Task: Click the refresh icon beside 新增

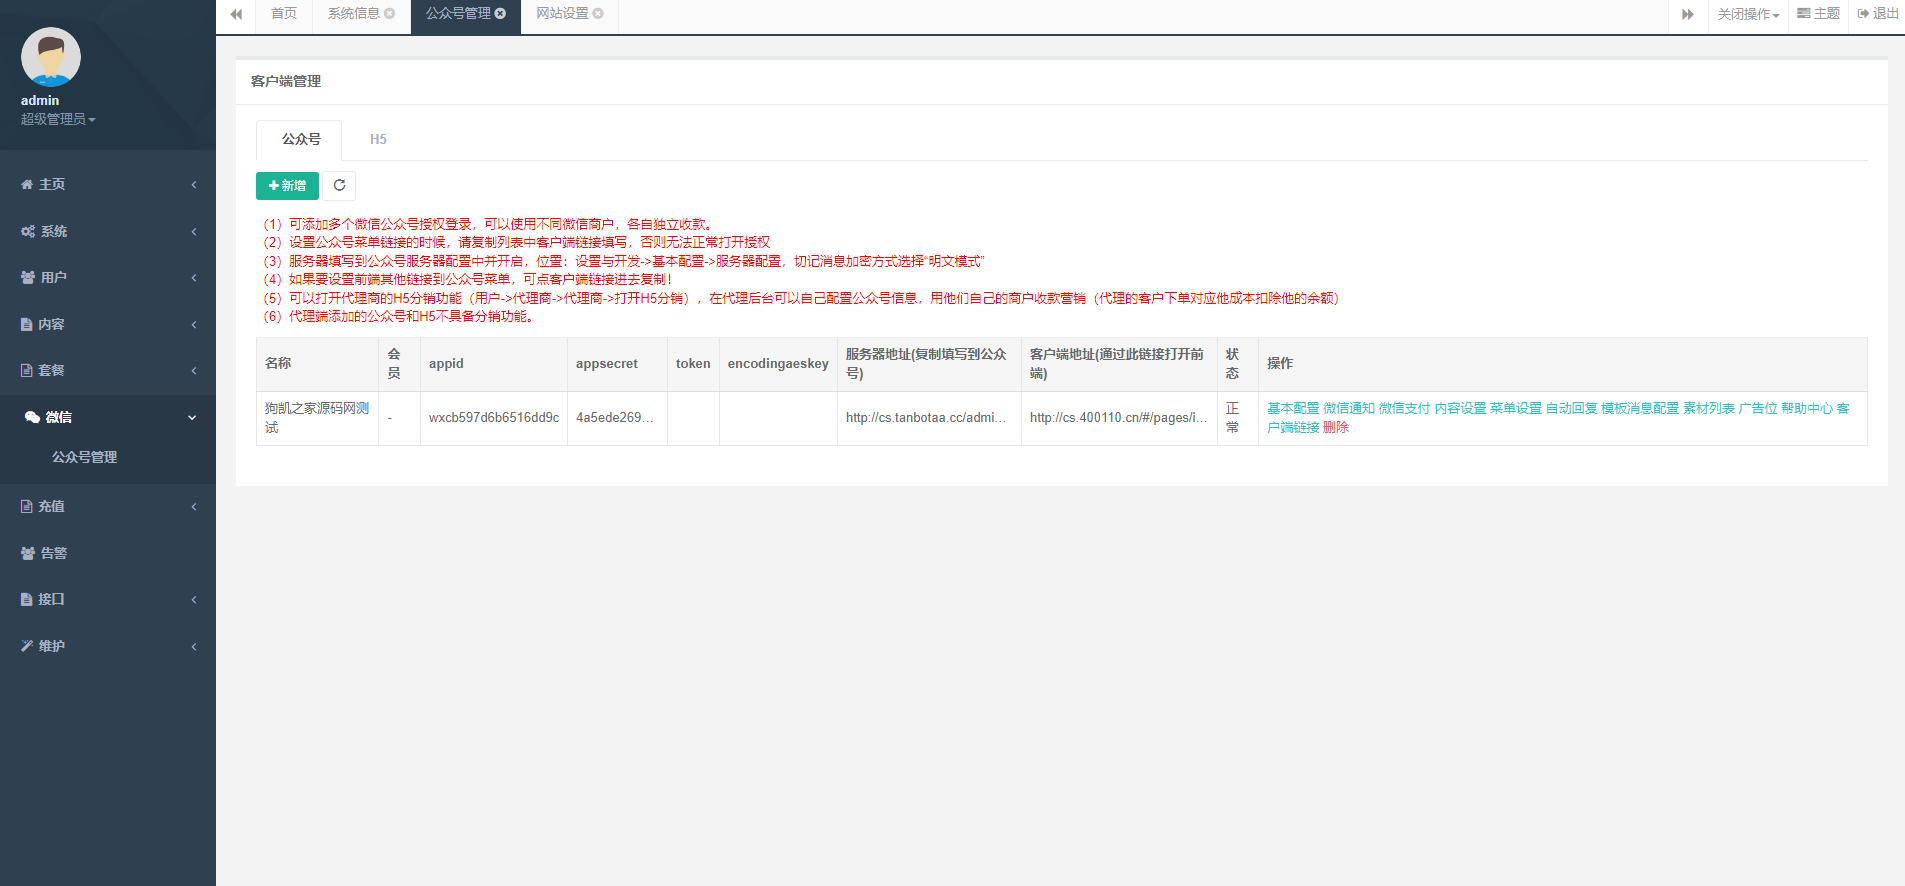Action: (x=339, y=185)
